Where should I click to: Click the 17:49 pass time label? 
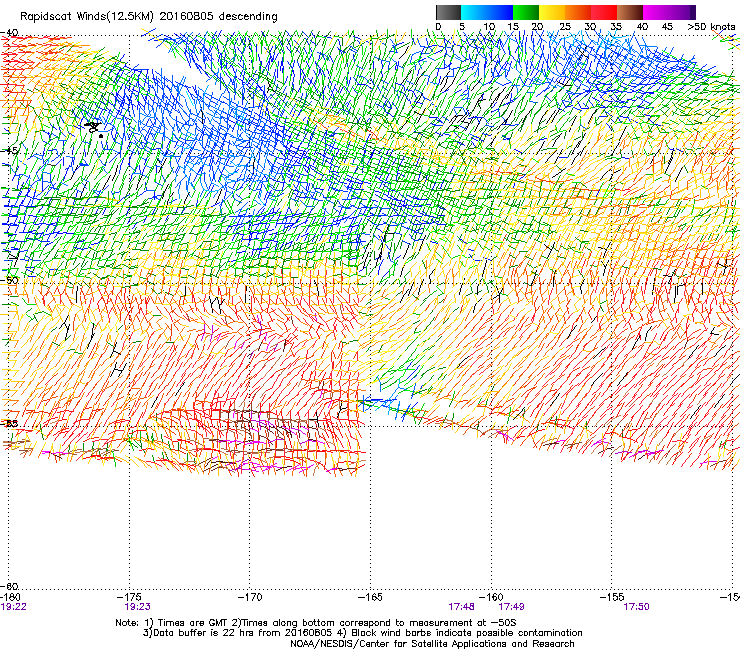click(x=511, y=607)
